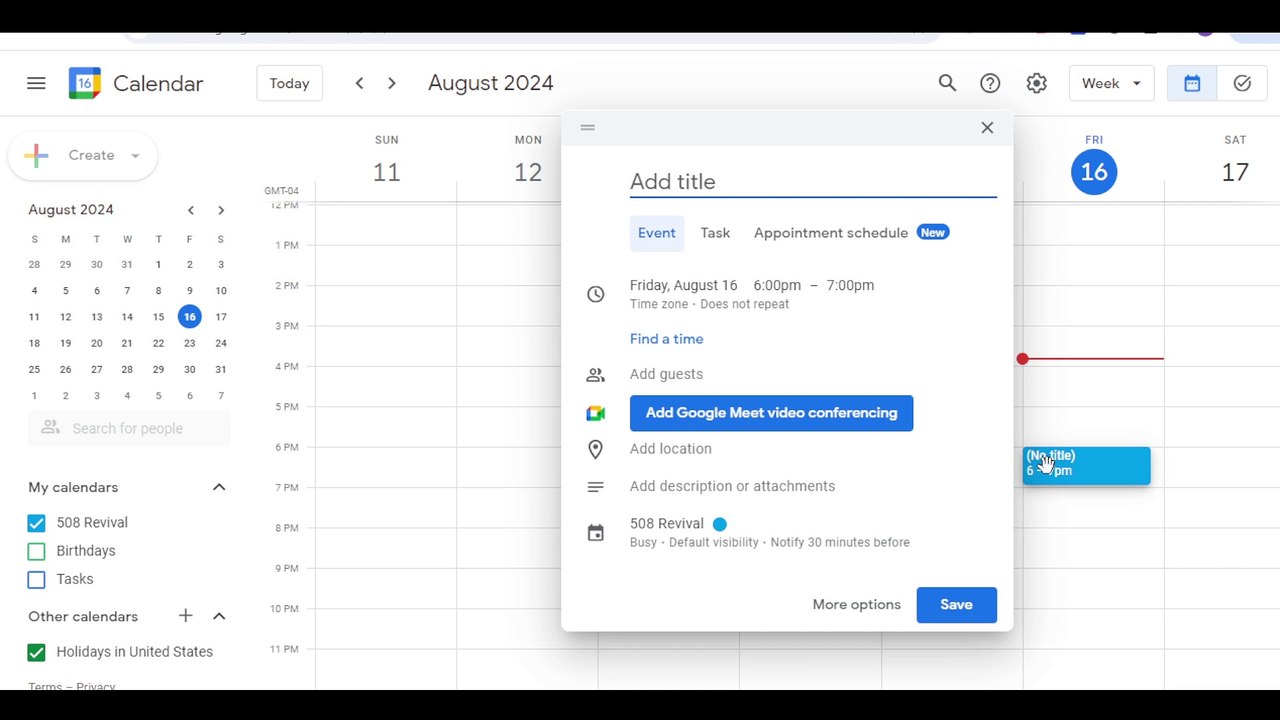This screenshot has height=720, width=1280.
Task: Click the Add title field
Action: [813, 182]
